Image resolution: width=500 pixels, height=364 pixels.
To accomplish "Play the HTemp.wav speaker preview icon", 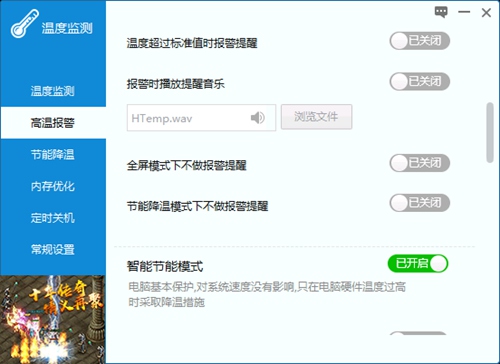I will [257, 118].
